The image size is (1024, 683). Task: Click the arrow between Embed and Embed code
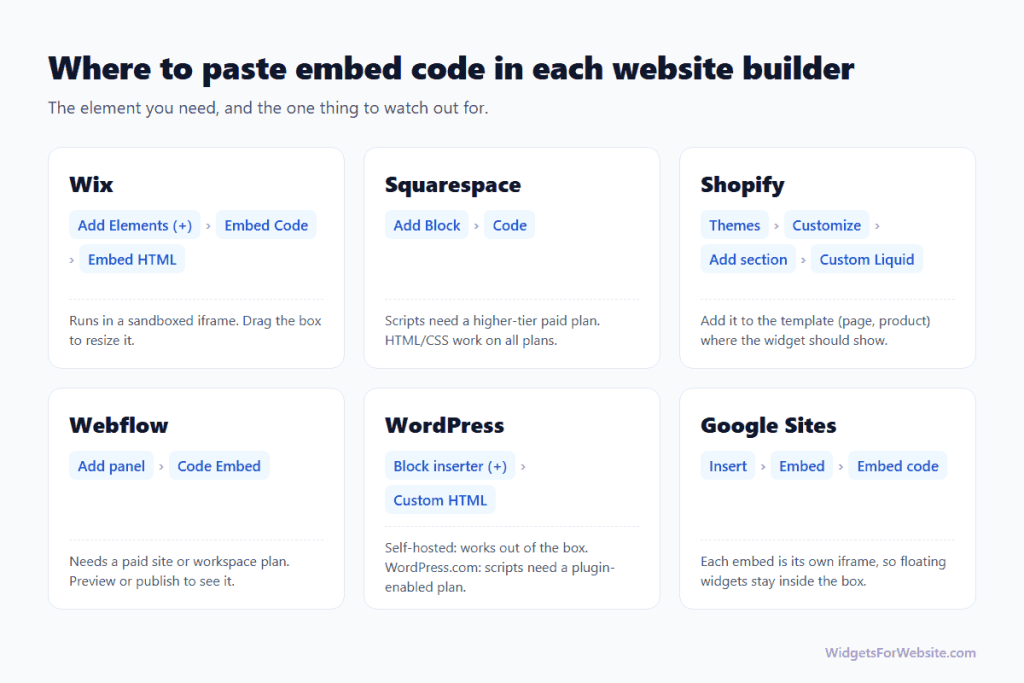[840, 467]
